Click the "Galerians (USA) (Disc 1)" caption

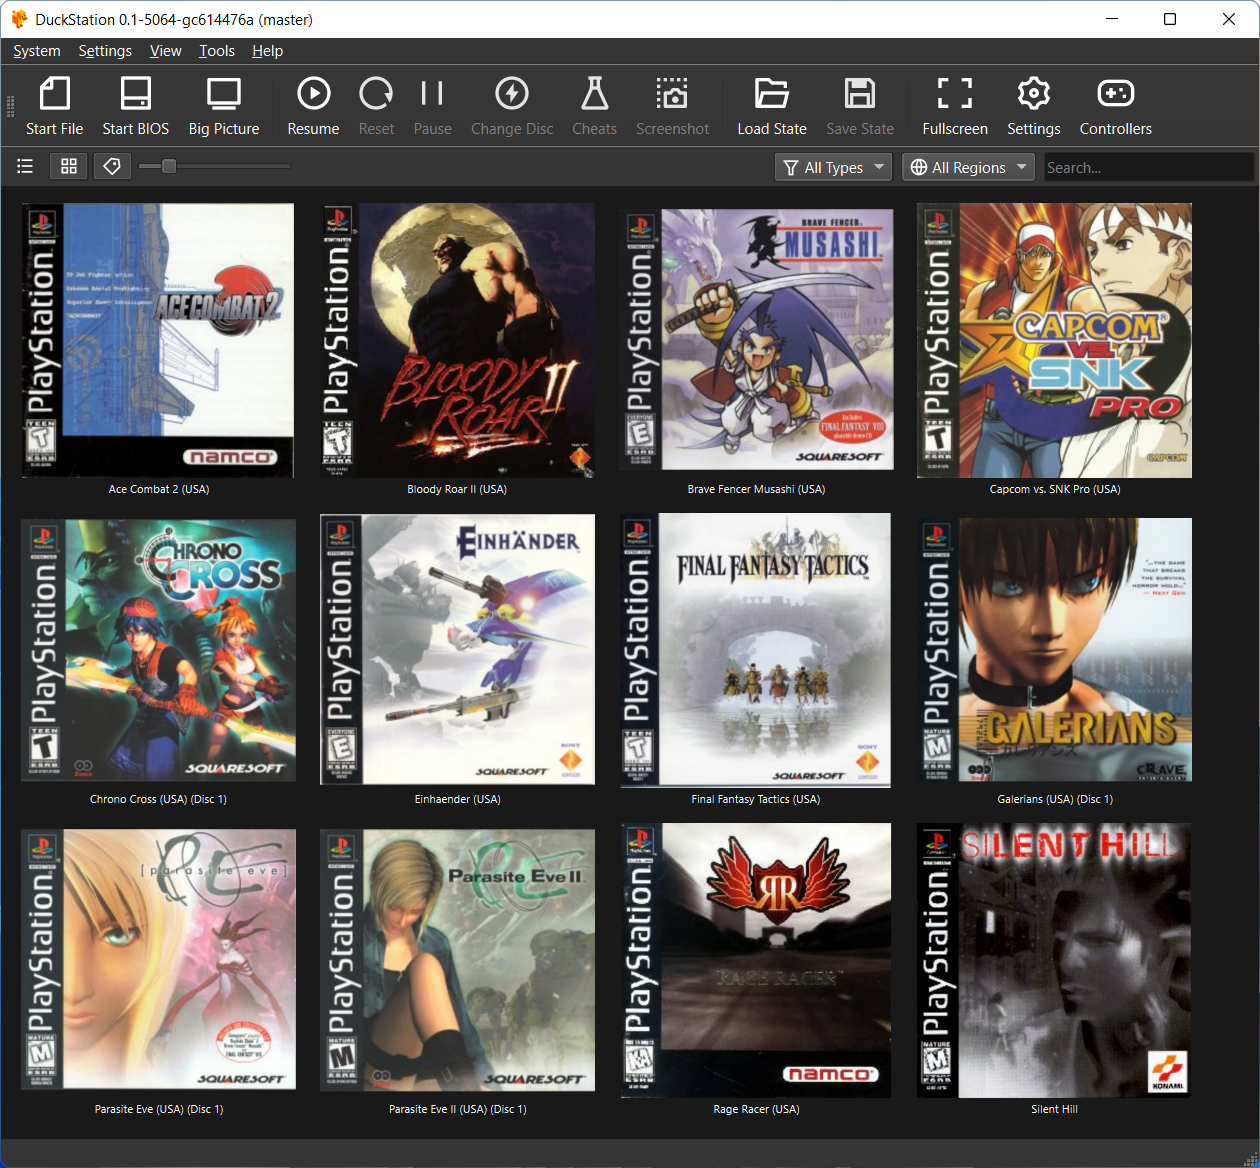coord(1055,799)
